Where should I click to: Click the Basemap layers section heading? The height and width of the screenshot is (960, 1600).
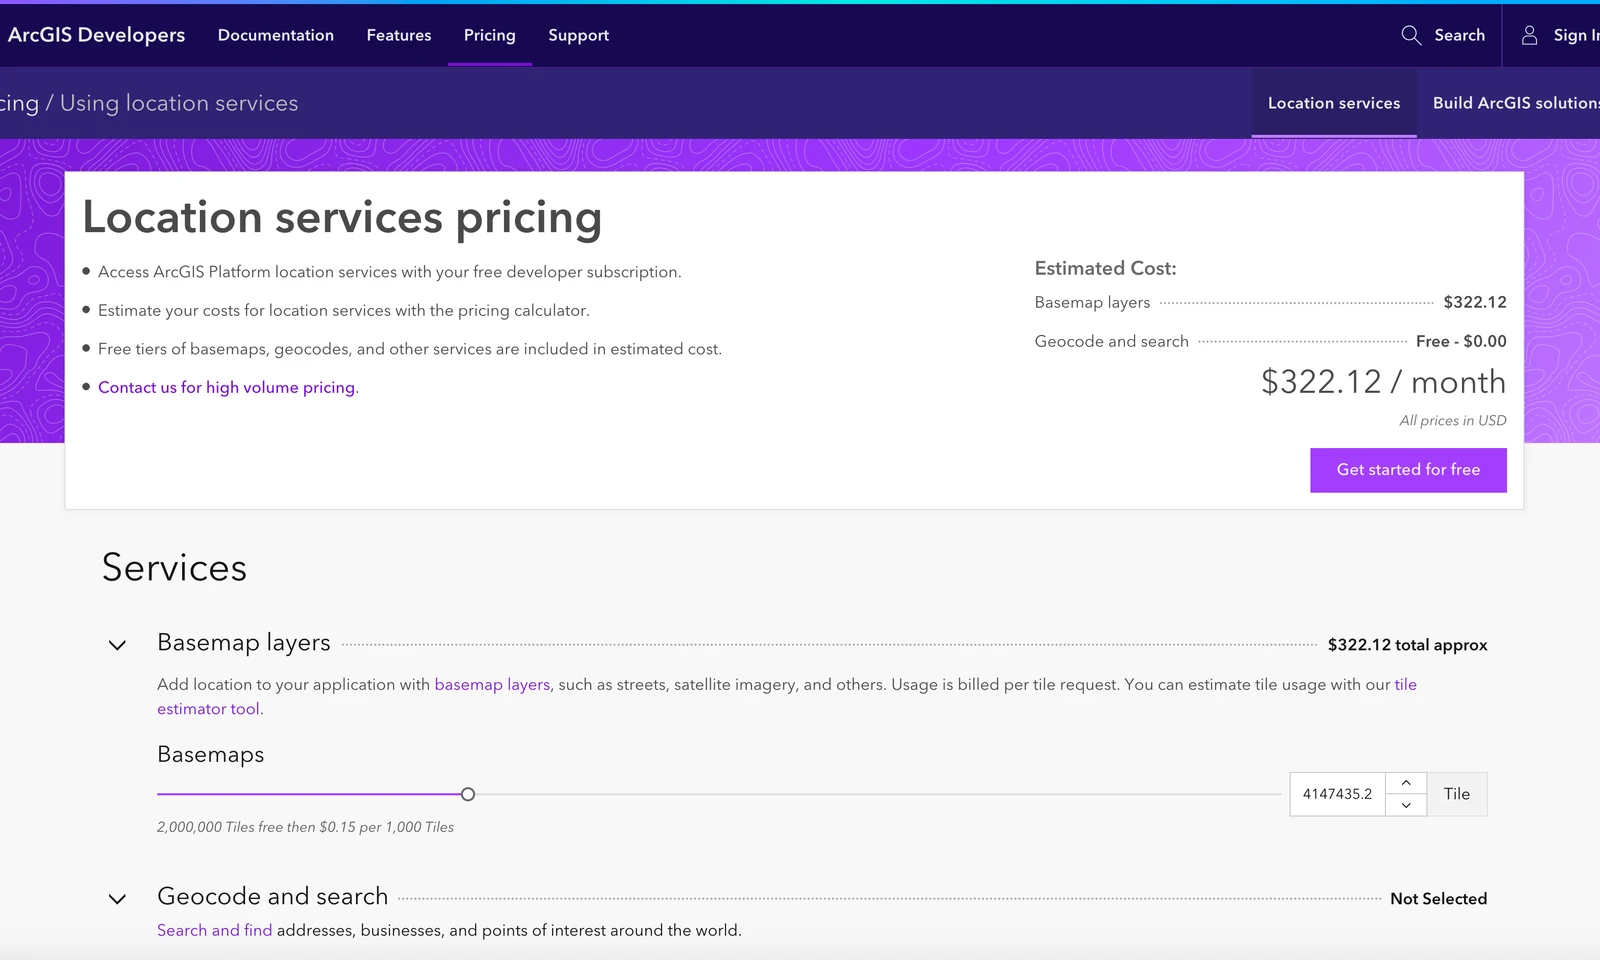click(x=244, y=643)
